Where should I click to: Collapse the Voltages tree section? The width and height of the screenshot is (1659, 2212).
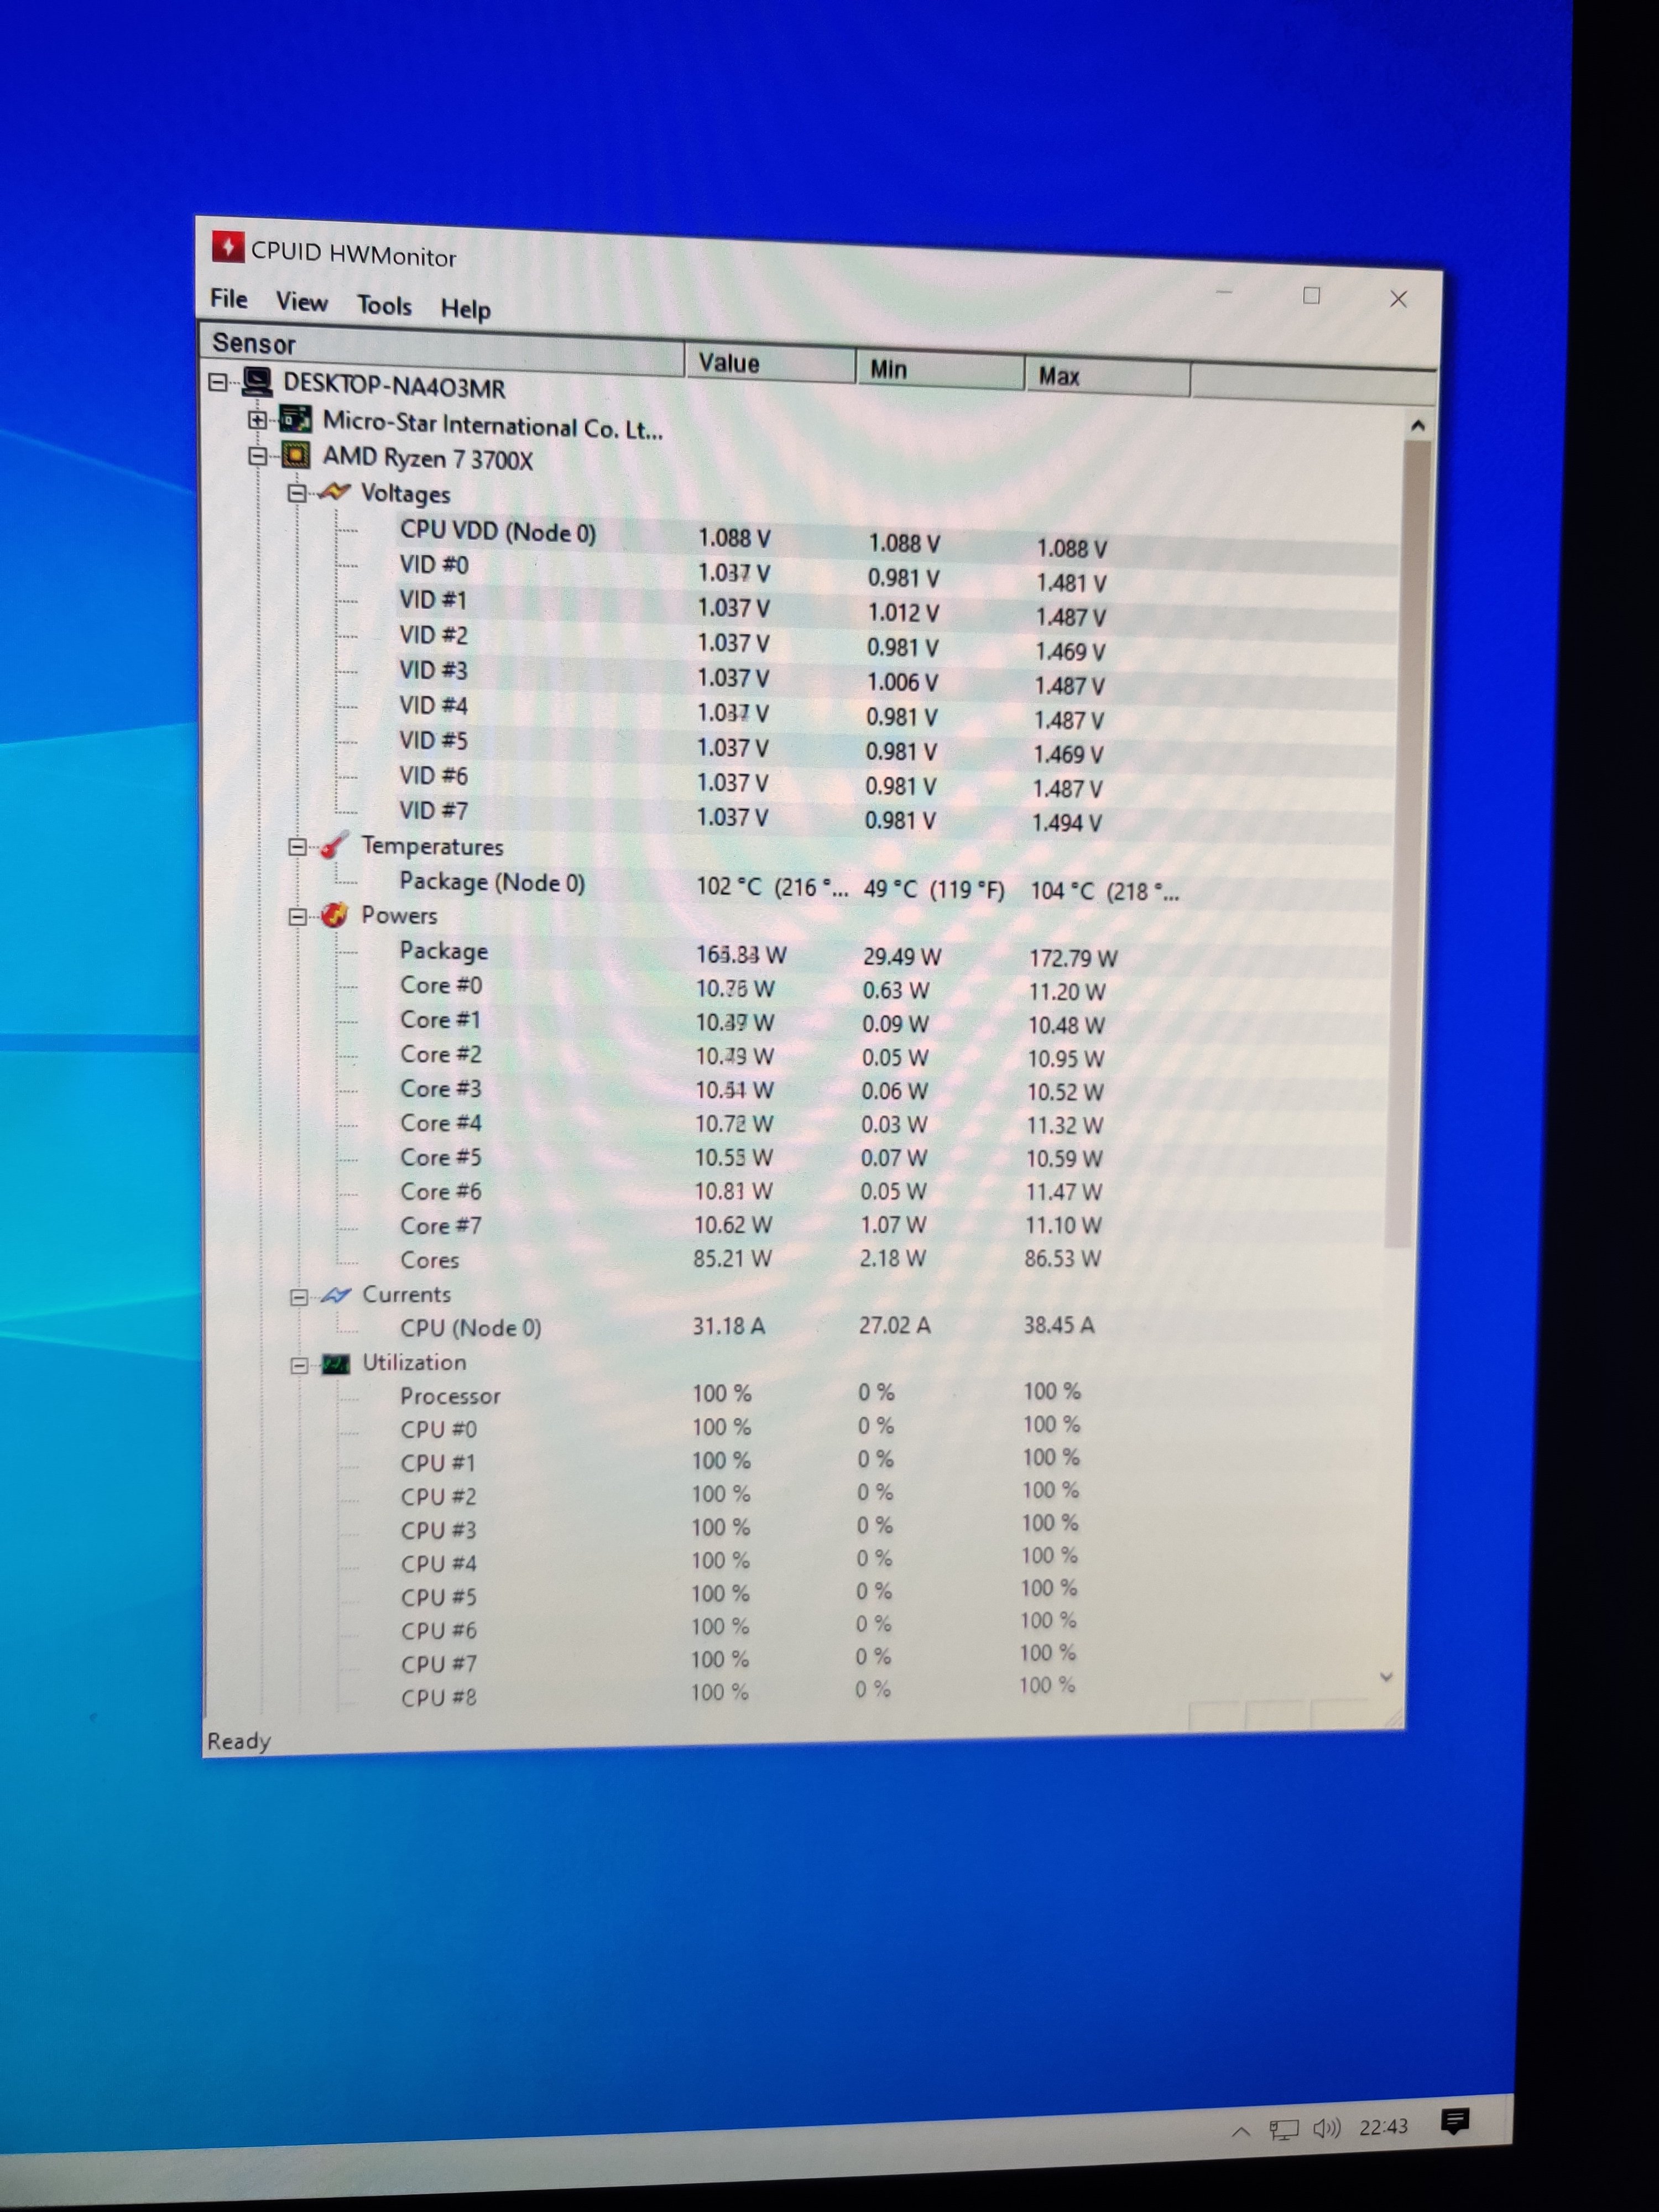(297, 493)
